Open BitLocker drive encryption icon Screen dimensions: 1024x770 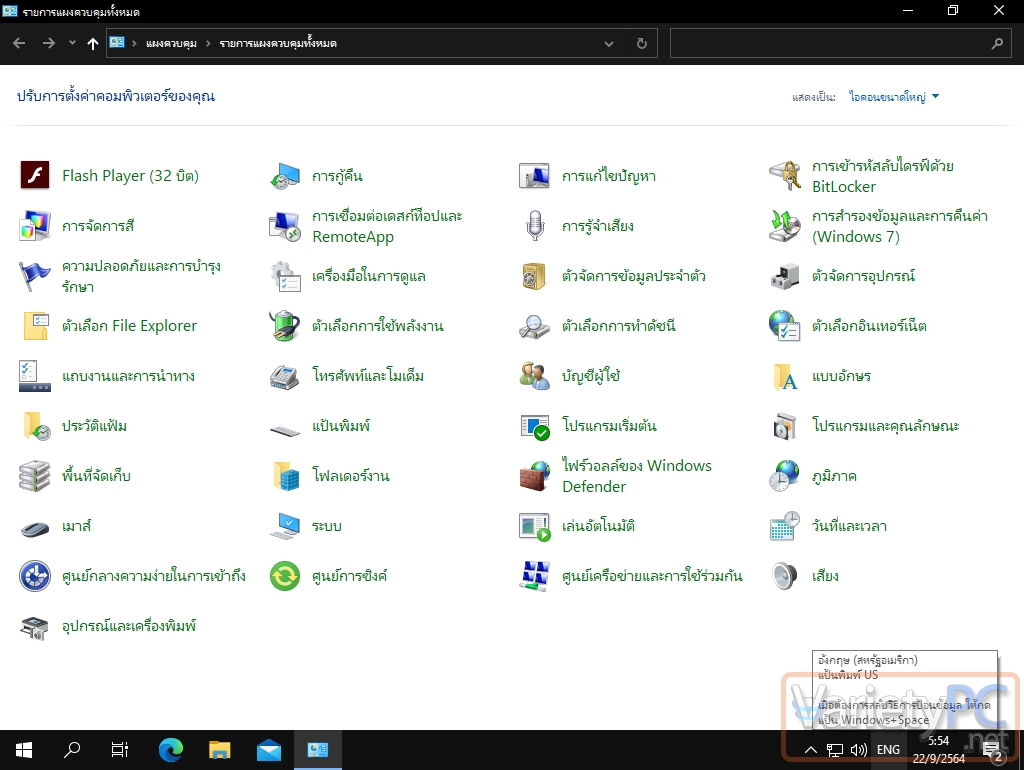[785, 176]
